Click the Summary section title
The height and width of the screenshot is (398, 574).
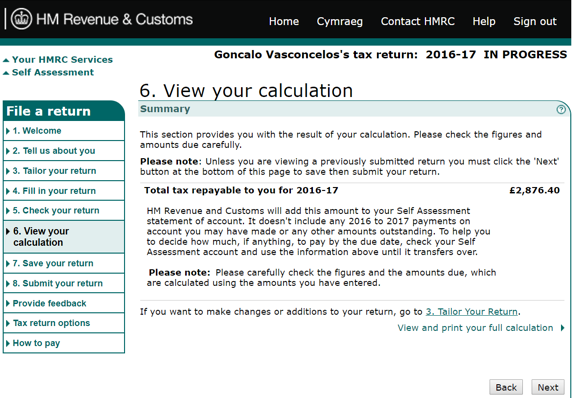tap(165, 109)
